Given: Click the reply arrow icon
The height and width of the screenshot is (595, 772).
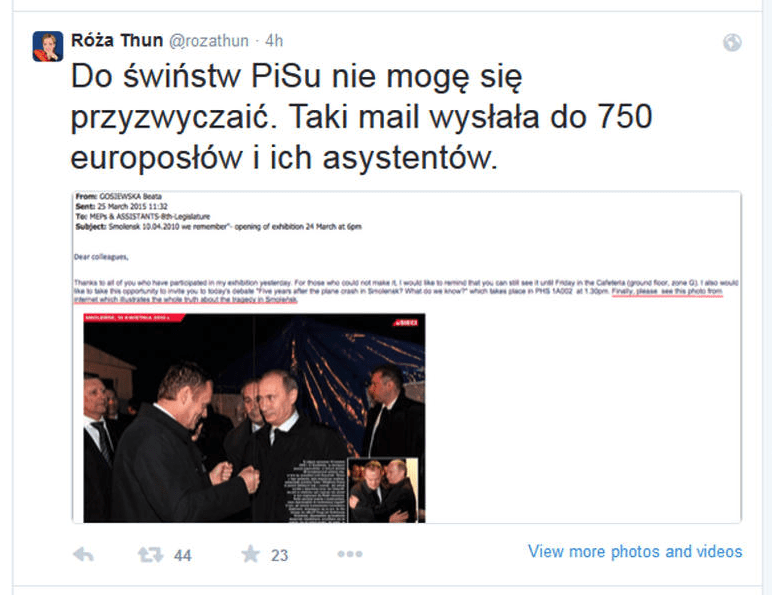Looking at the screenshot, I should [x=83, y=555].
